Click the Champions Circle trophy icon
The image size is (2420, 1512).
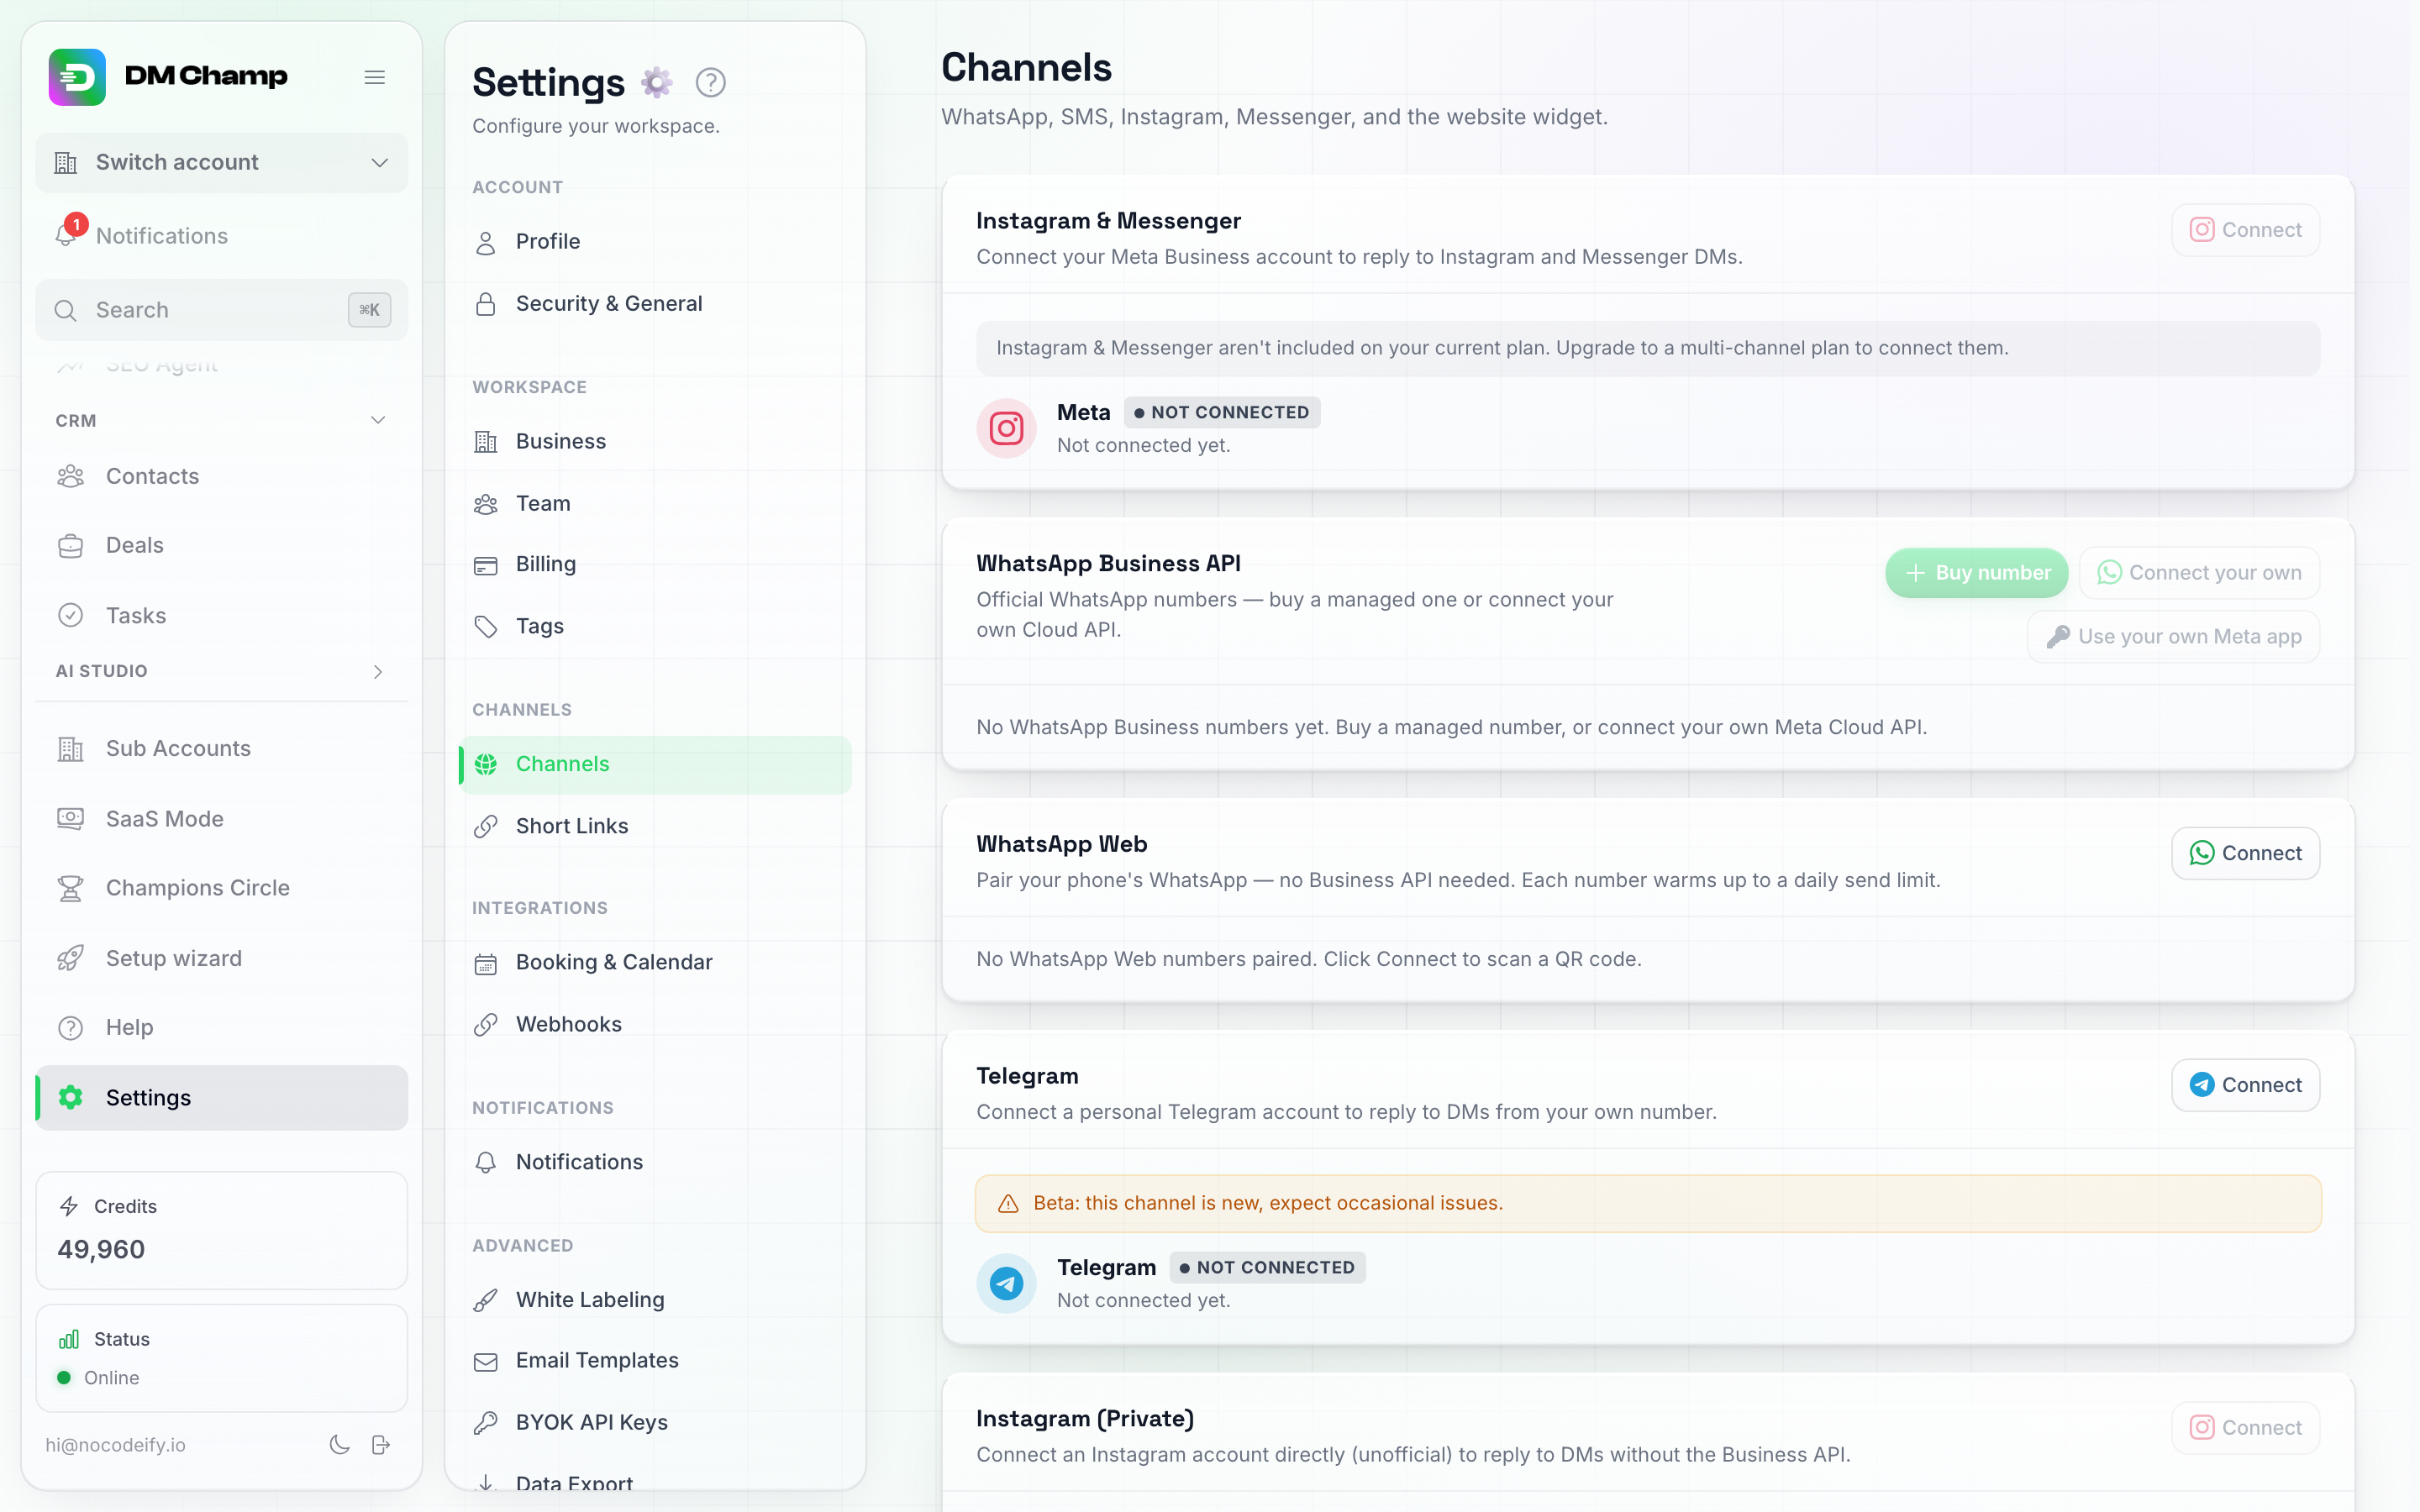coord(70,888)
